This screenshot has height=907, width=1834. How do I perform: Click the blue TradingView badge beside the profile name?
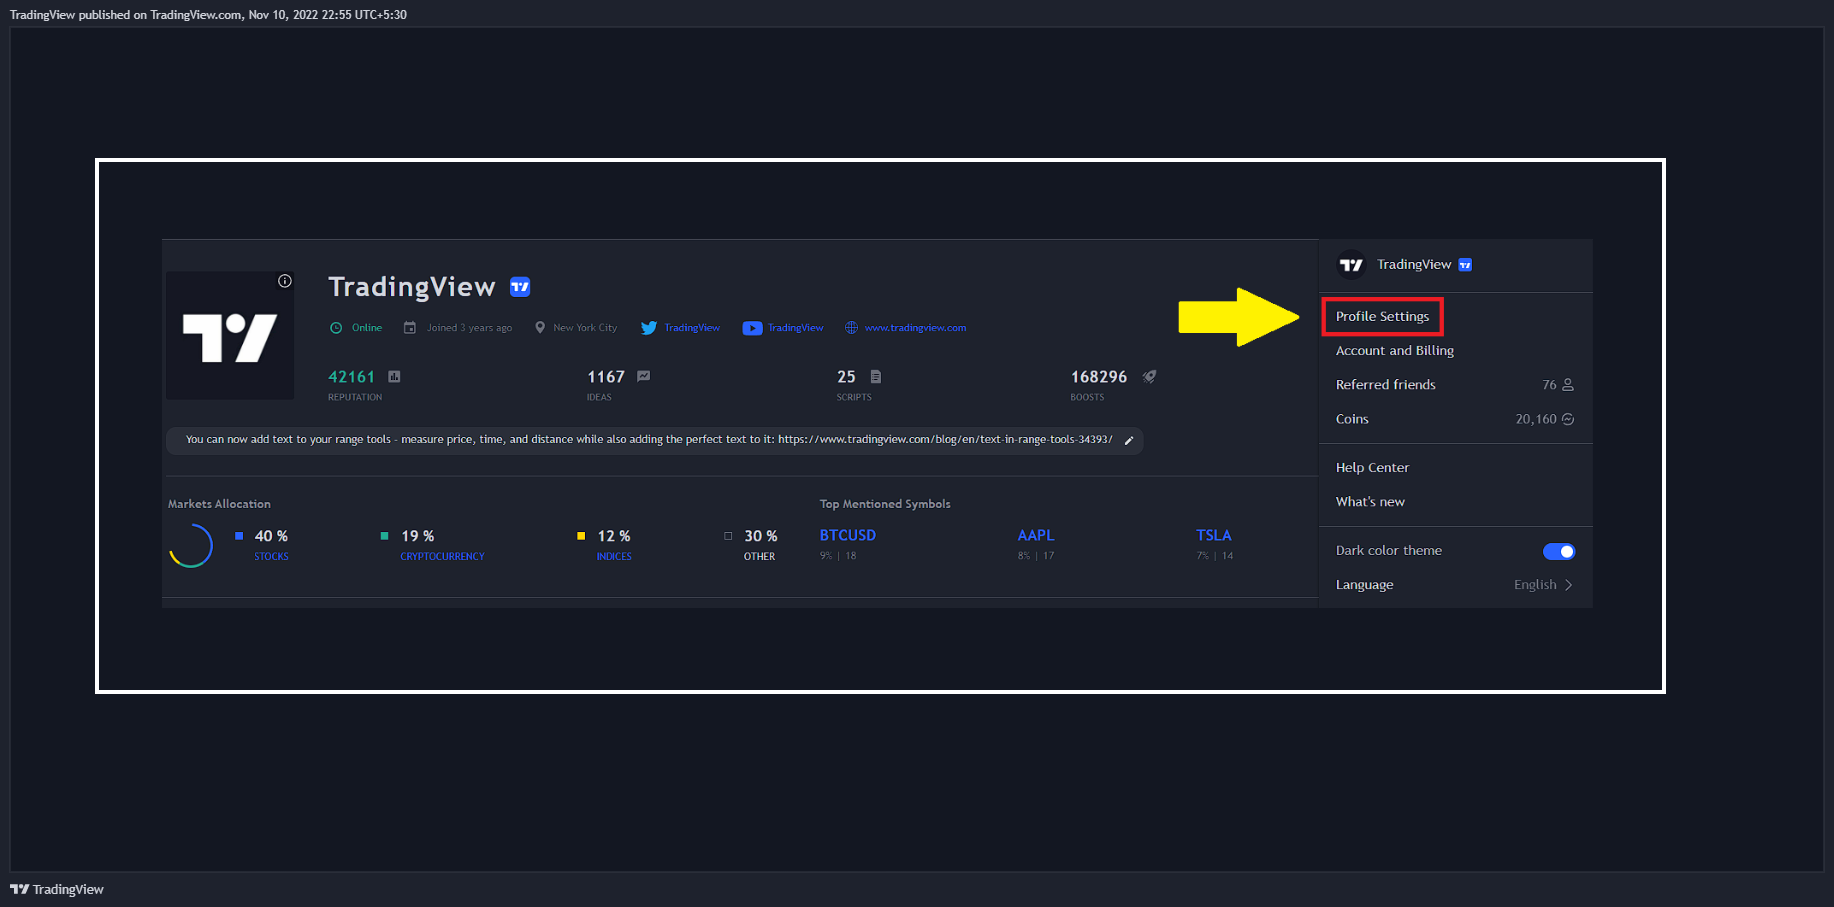point(520,287)
